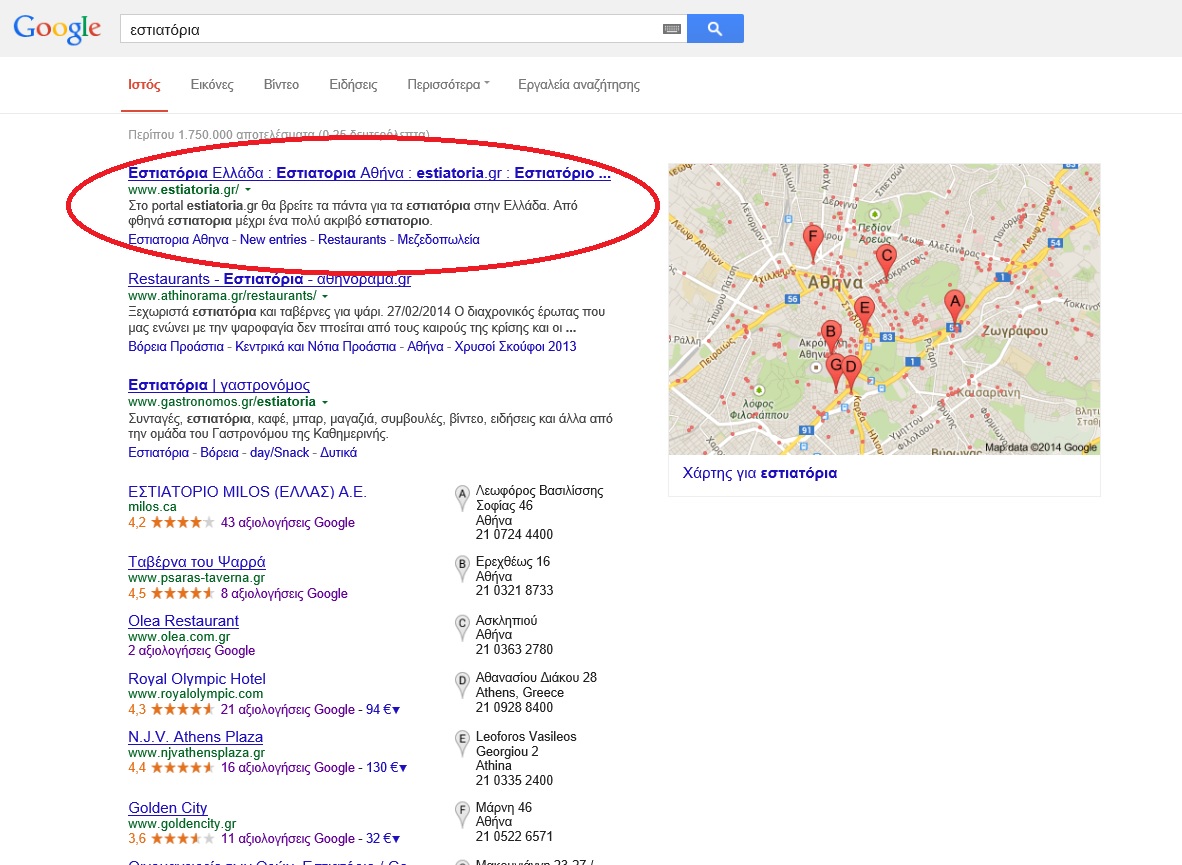Open the Περισσότερα dropdown menu
The height and width of the screenshot is (865, 1182).
tap(449, 84)
